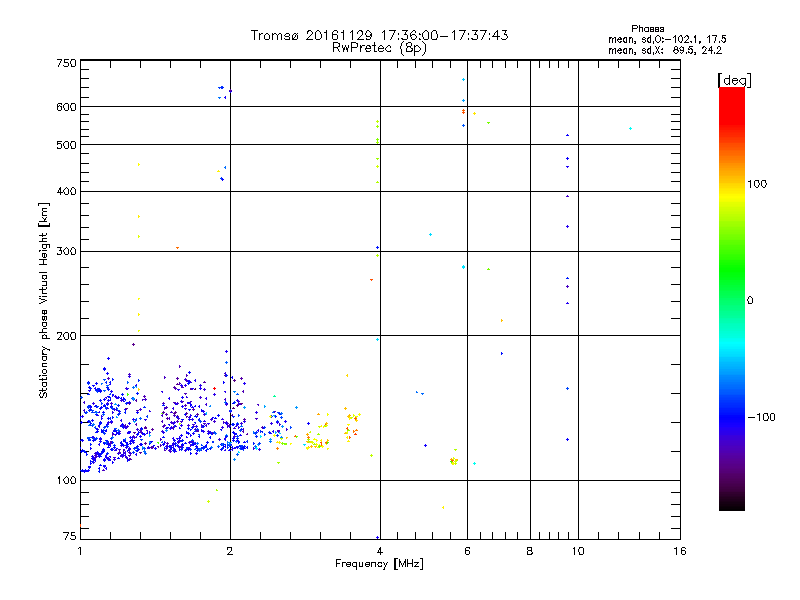Screen dimensions: 800x600
Task: Click the x-axis '8' tick label
Action: click(x=530, y=551)
